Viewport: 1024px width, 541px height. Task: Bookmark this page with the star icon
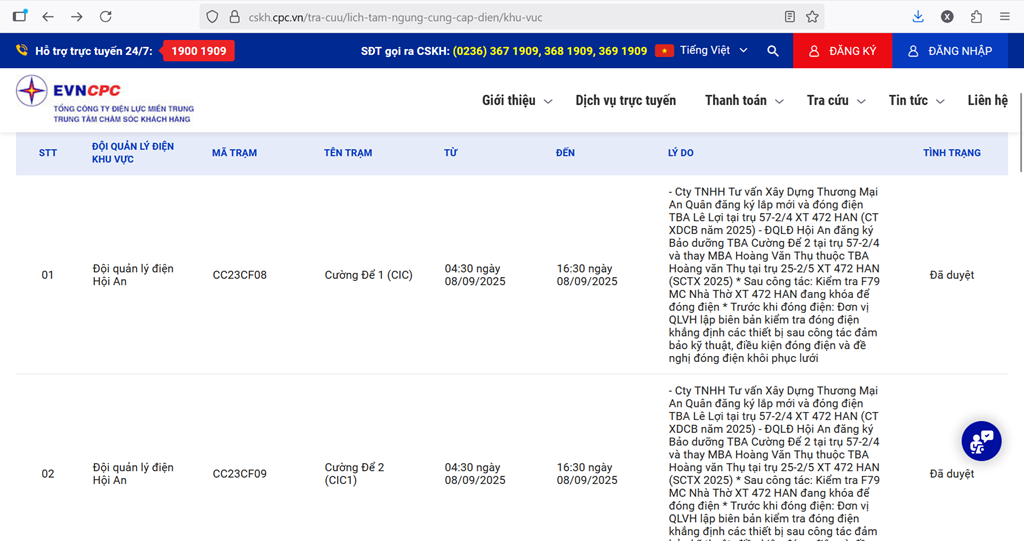click(x=812, y=17)
